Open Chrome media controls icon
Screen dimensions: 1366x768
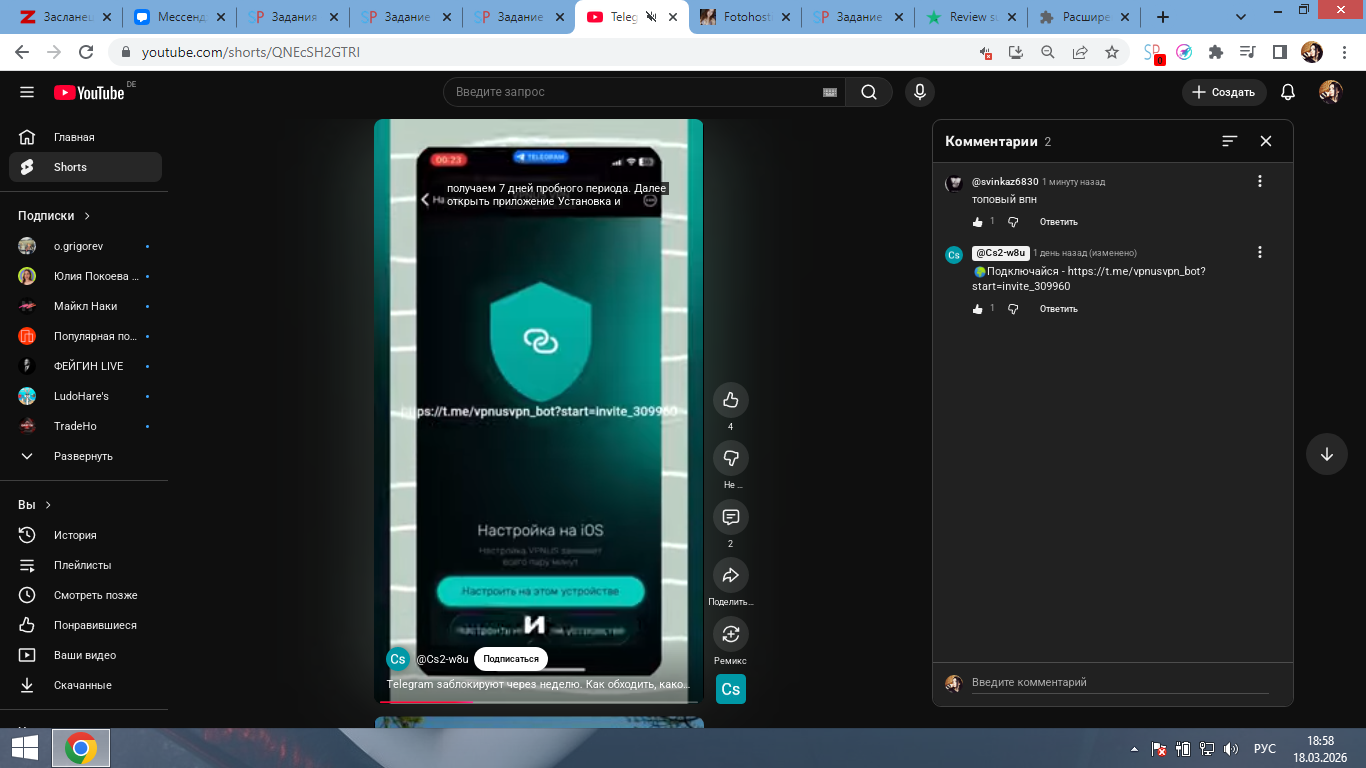(1247, 52)
